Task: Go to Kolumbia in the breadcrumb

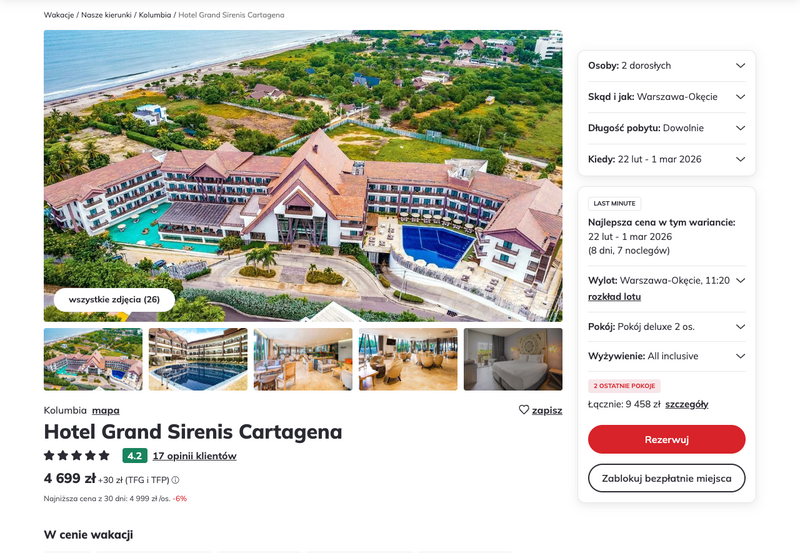Action: (x=155, y=15)
